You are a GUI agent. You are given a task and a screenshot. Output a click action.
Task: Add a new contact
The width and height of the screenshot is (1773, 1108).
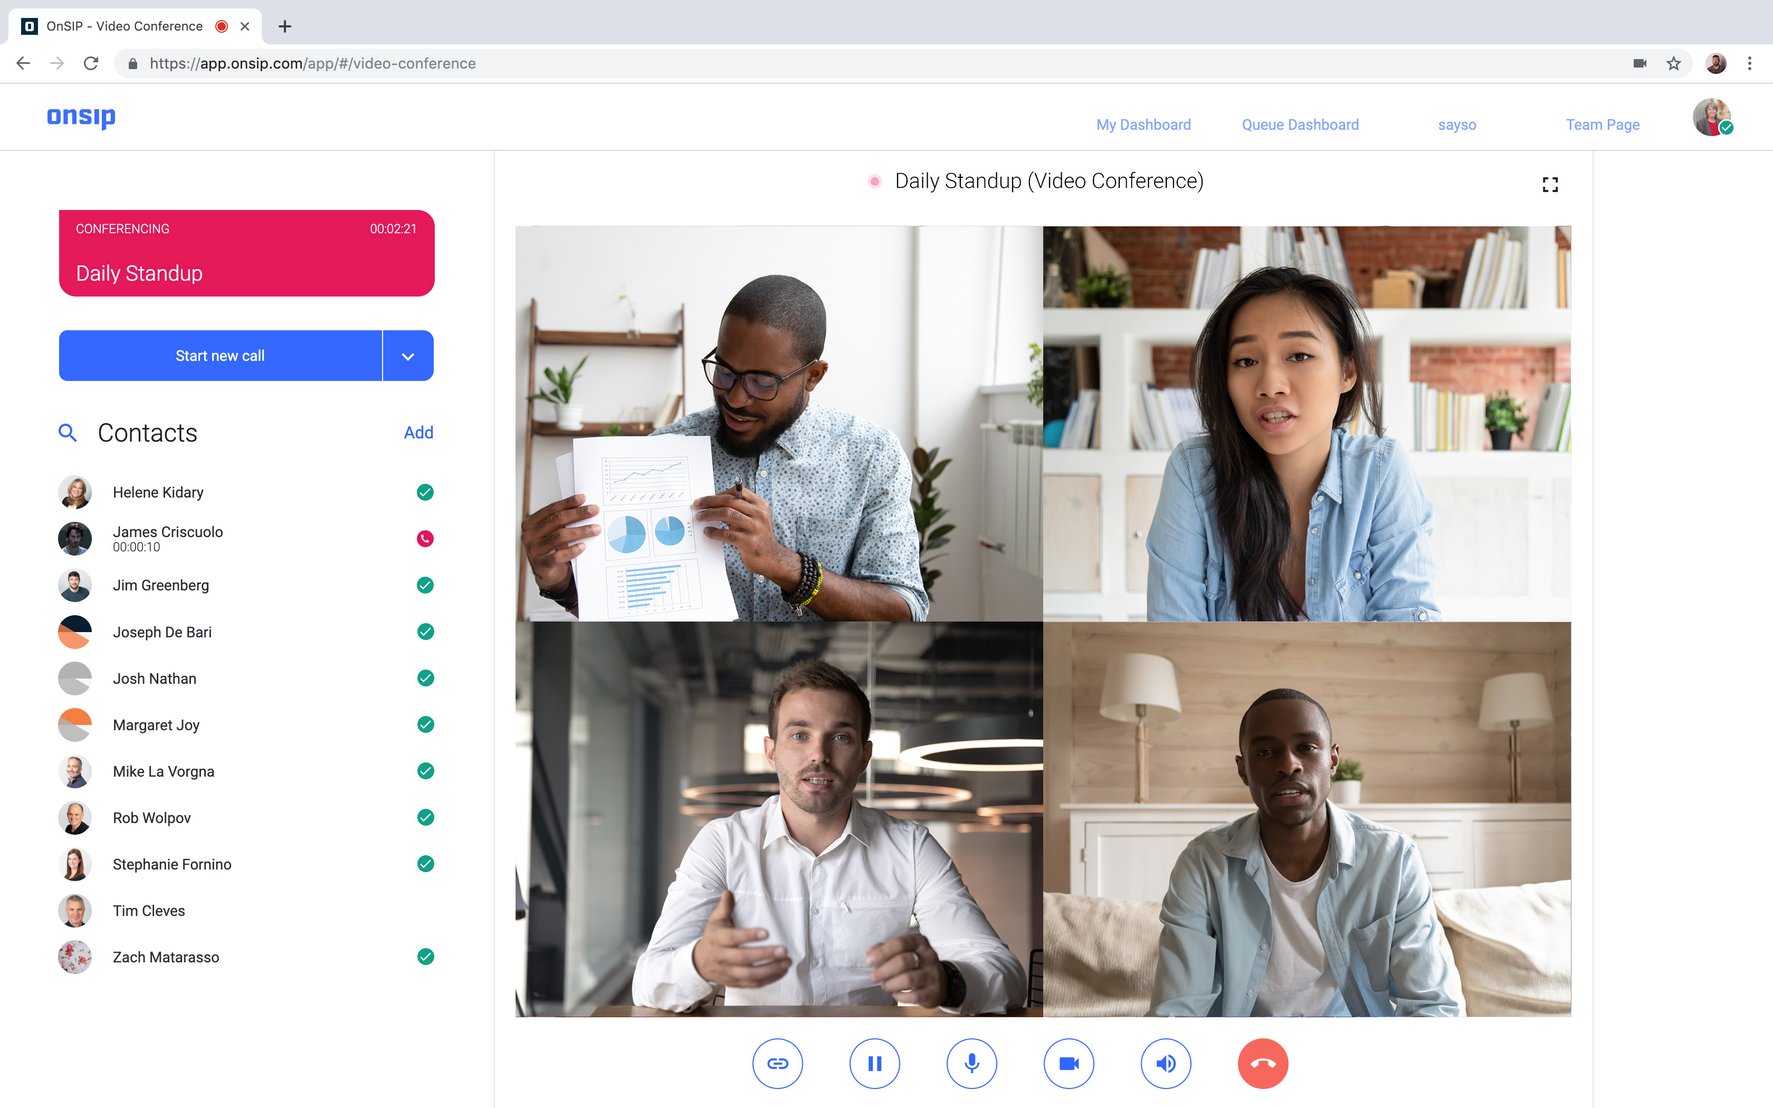419,432
